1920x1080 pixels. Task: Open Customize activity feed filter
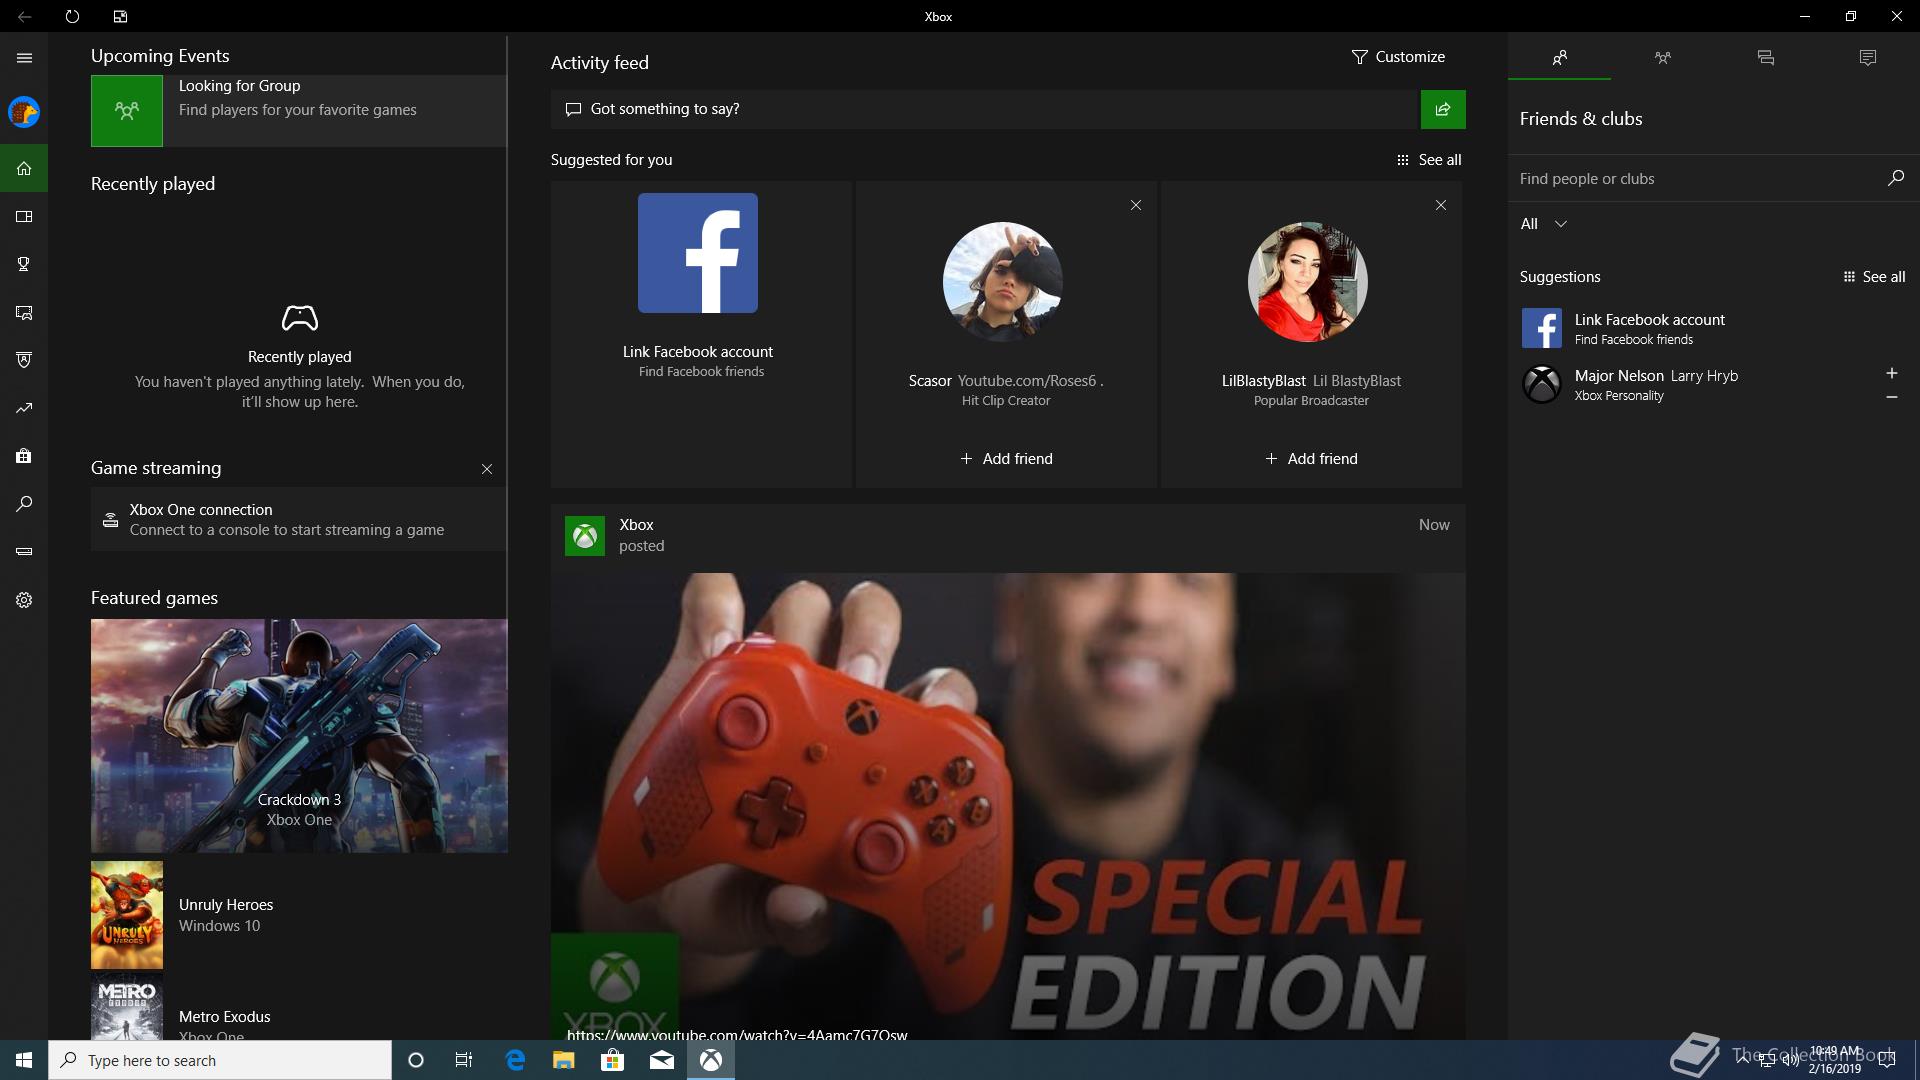click(x=1397, y=57)
